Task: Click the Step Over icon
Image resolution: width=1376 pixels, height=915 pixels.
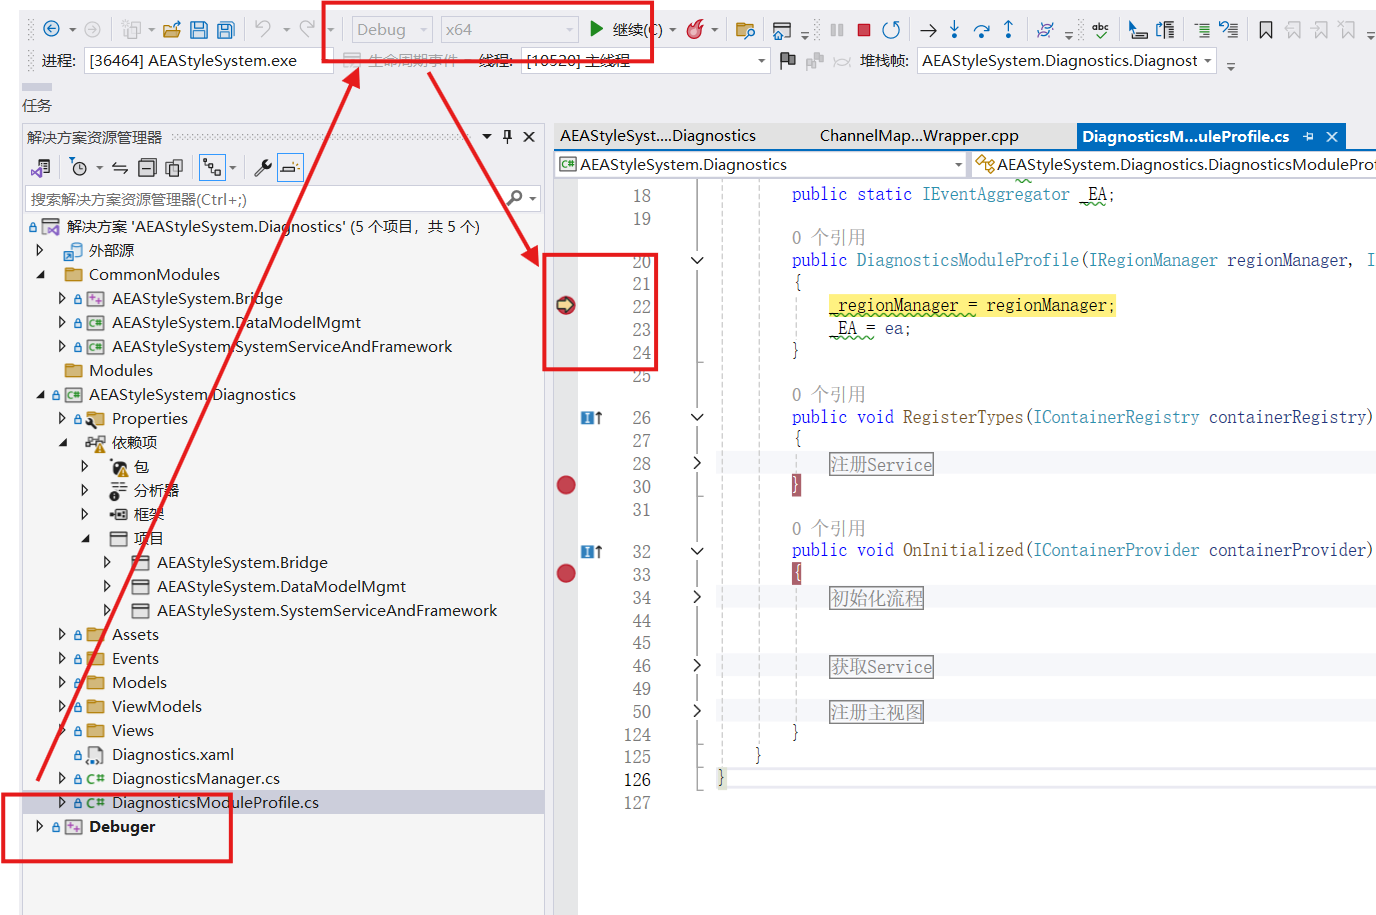Action: pyautogui.click(x=981, y=30)
